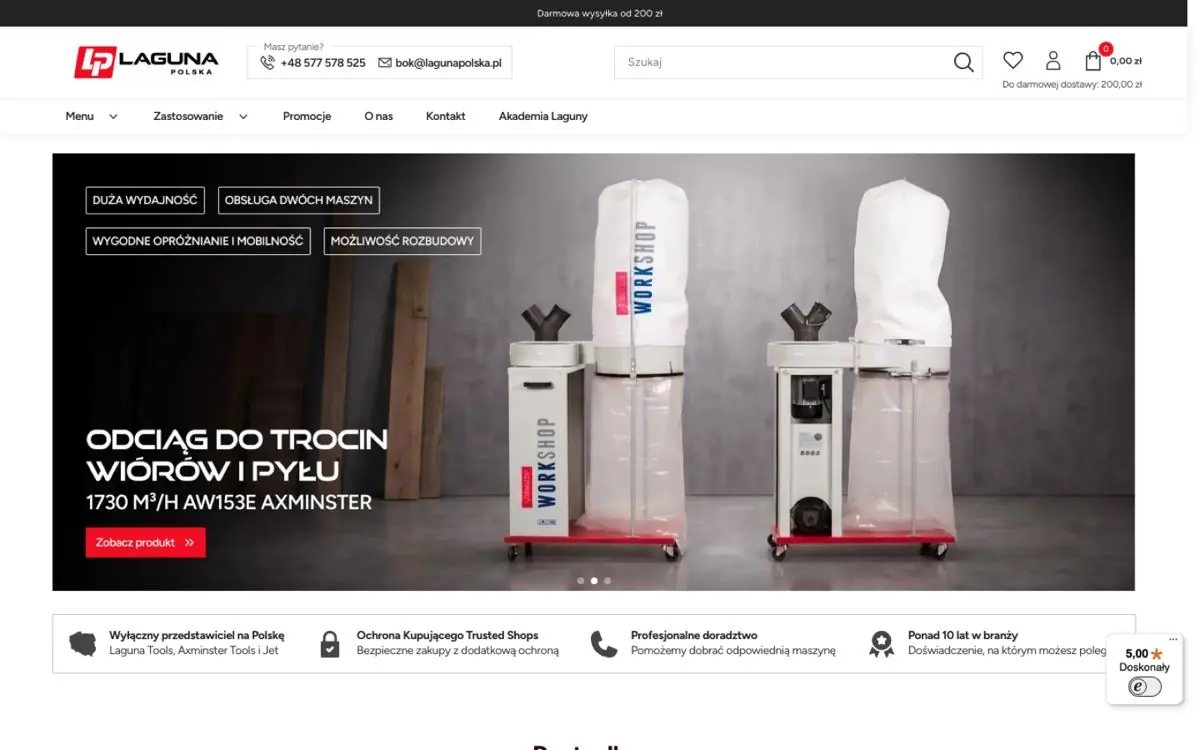Open the O nas menu item

tap(379, 116)
